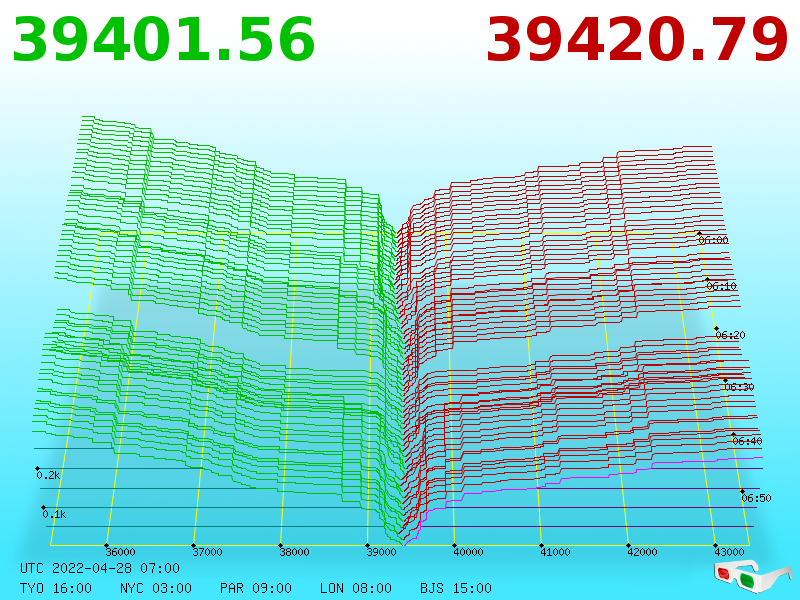Click the 0.1k depth axis label
The height and width of the screenshot is (600, 800).
55,514
